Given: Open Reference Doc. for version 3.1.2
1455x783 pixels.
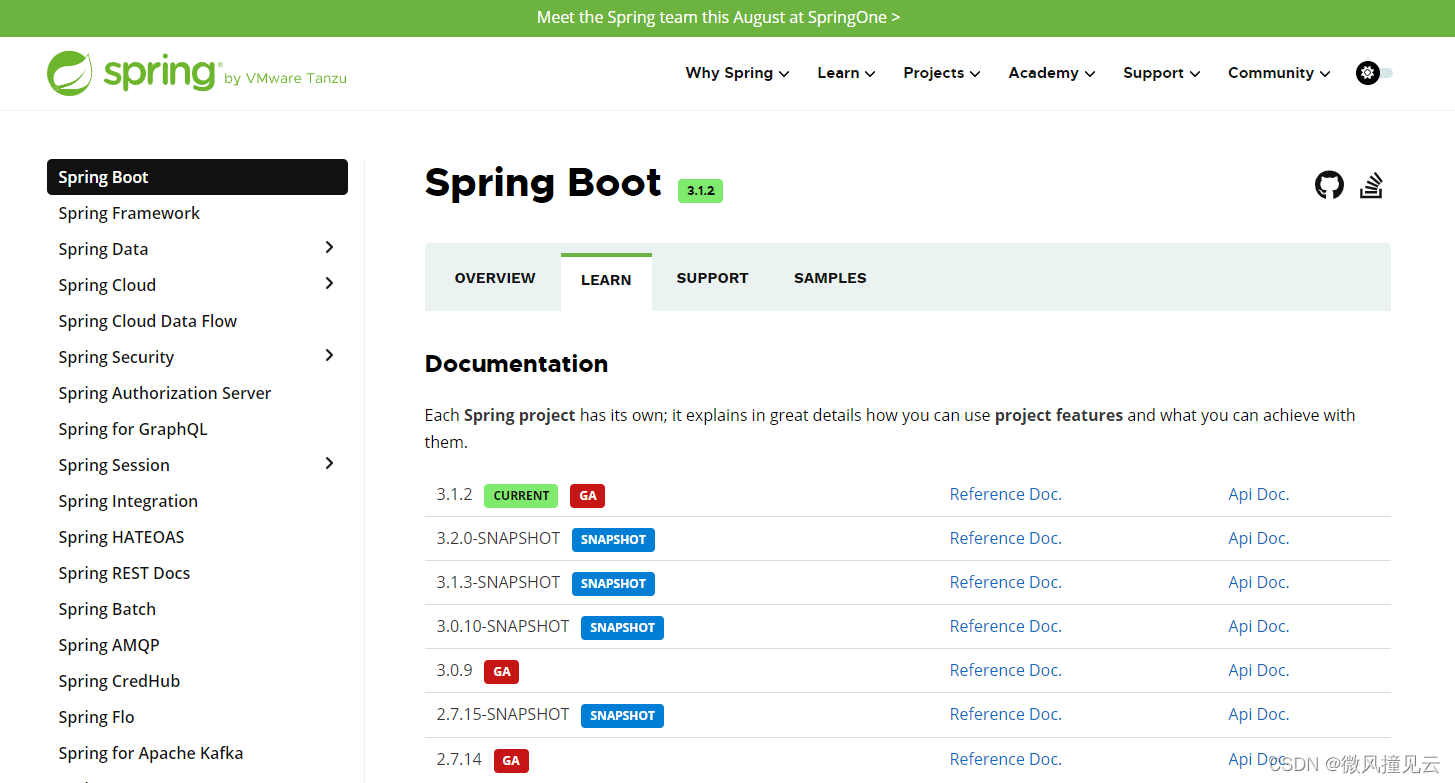Looking at the screenshot, I should pyautogui.click(x=1005, y=494).
